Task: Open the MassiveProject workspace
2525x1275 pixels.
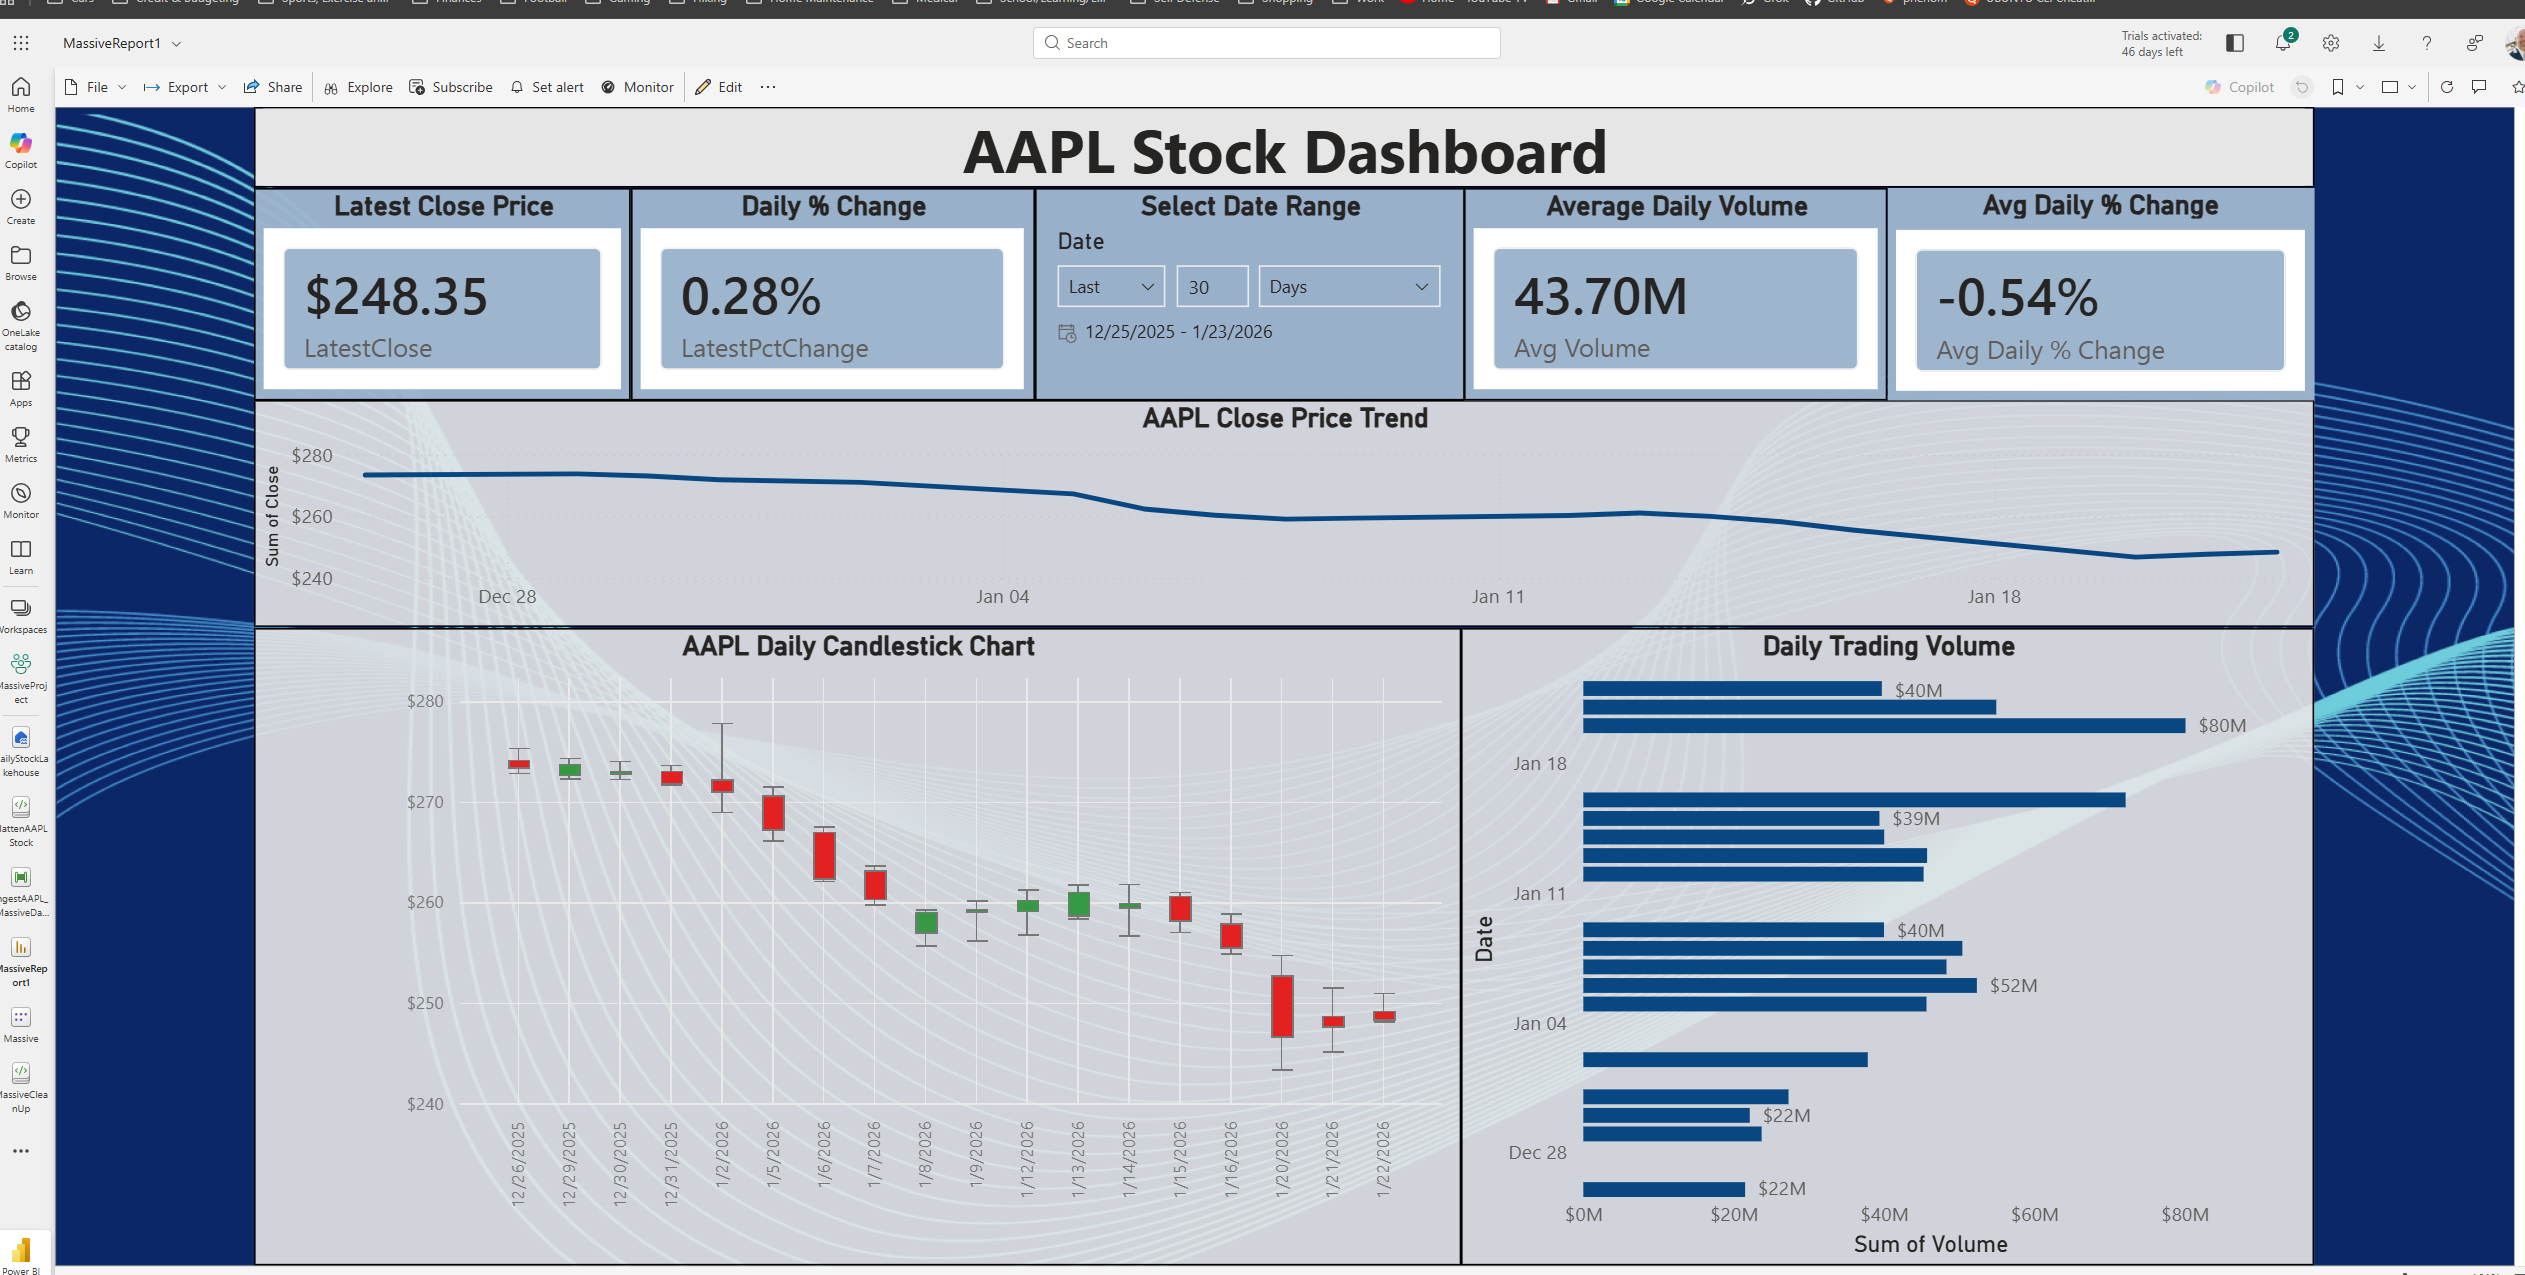Action: 21,678
